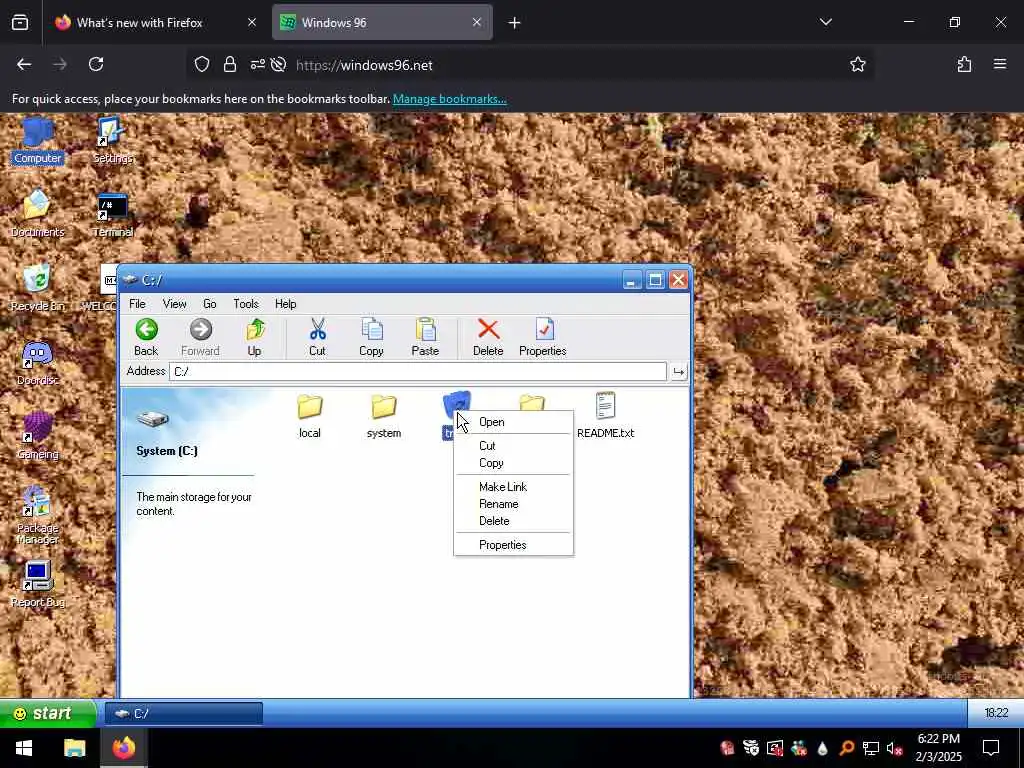Select the local folder

pos(310,416)
